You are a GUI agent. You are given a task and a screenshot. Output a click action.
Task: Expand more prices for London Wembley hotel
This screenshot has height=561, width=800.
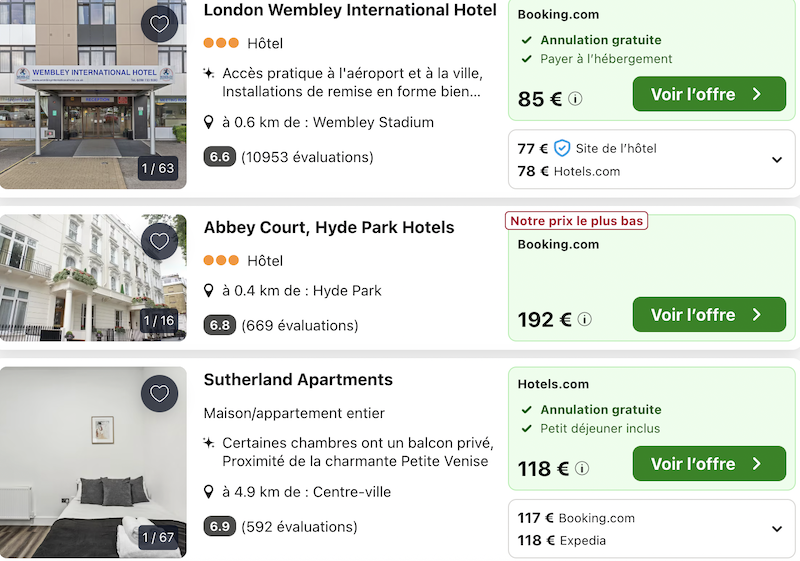pos(777,160)
